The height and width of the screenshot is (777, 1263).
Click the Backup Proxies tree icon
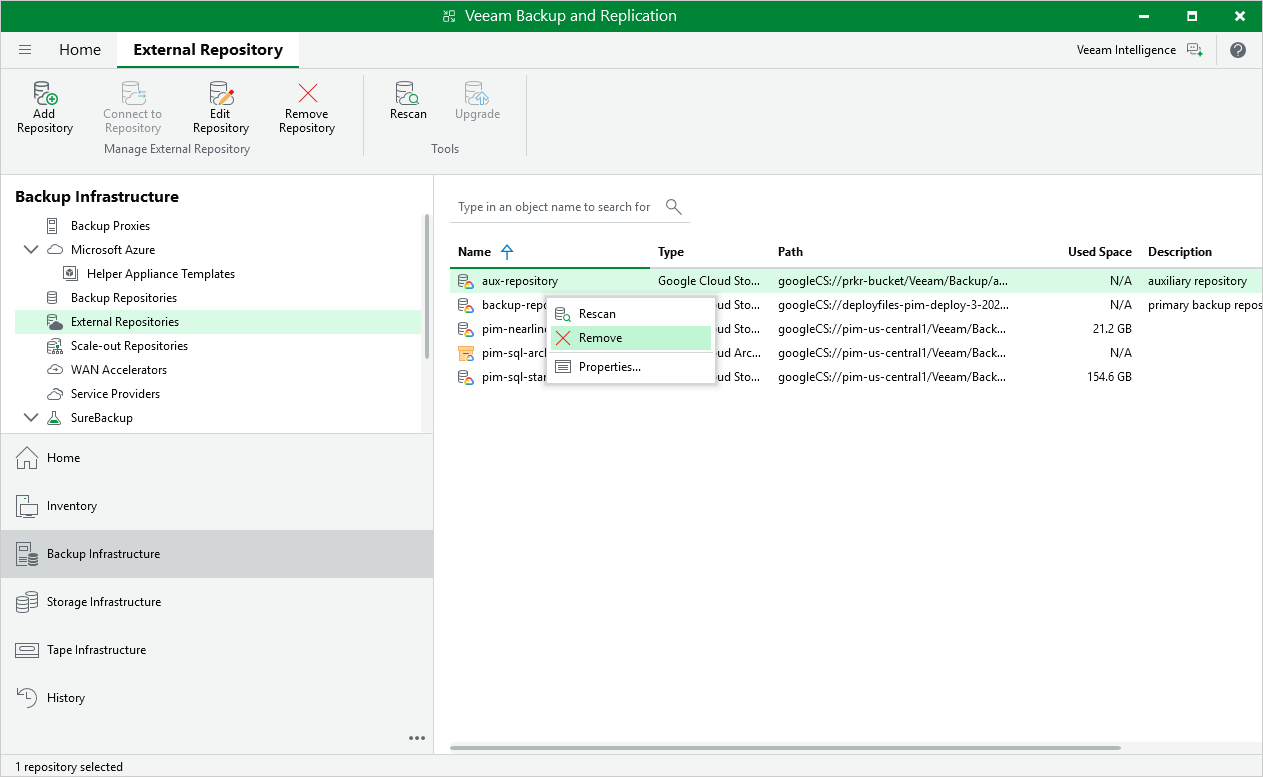(x=53, y=226)
